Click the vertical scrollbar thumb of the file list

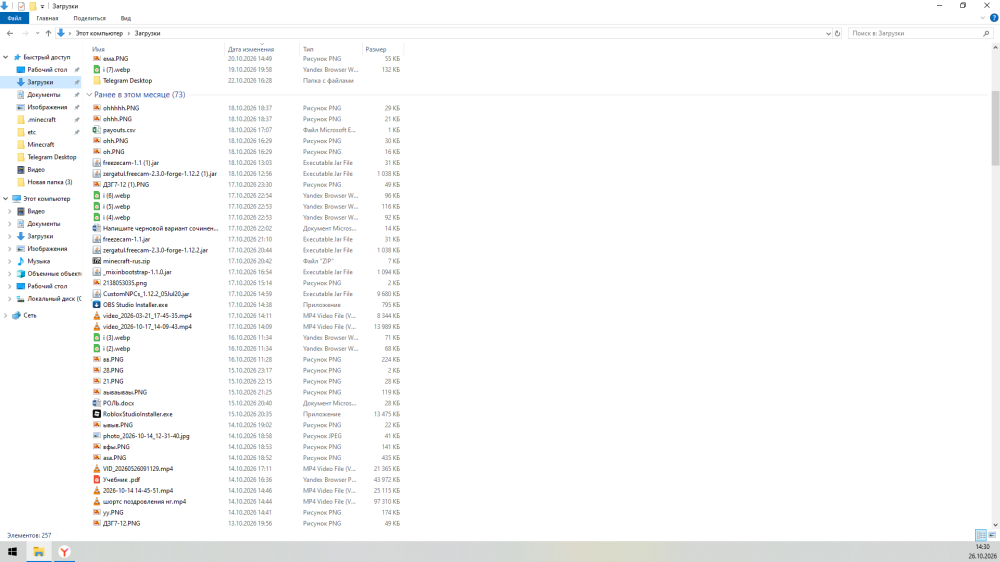coord(995,128)
